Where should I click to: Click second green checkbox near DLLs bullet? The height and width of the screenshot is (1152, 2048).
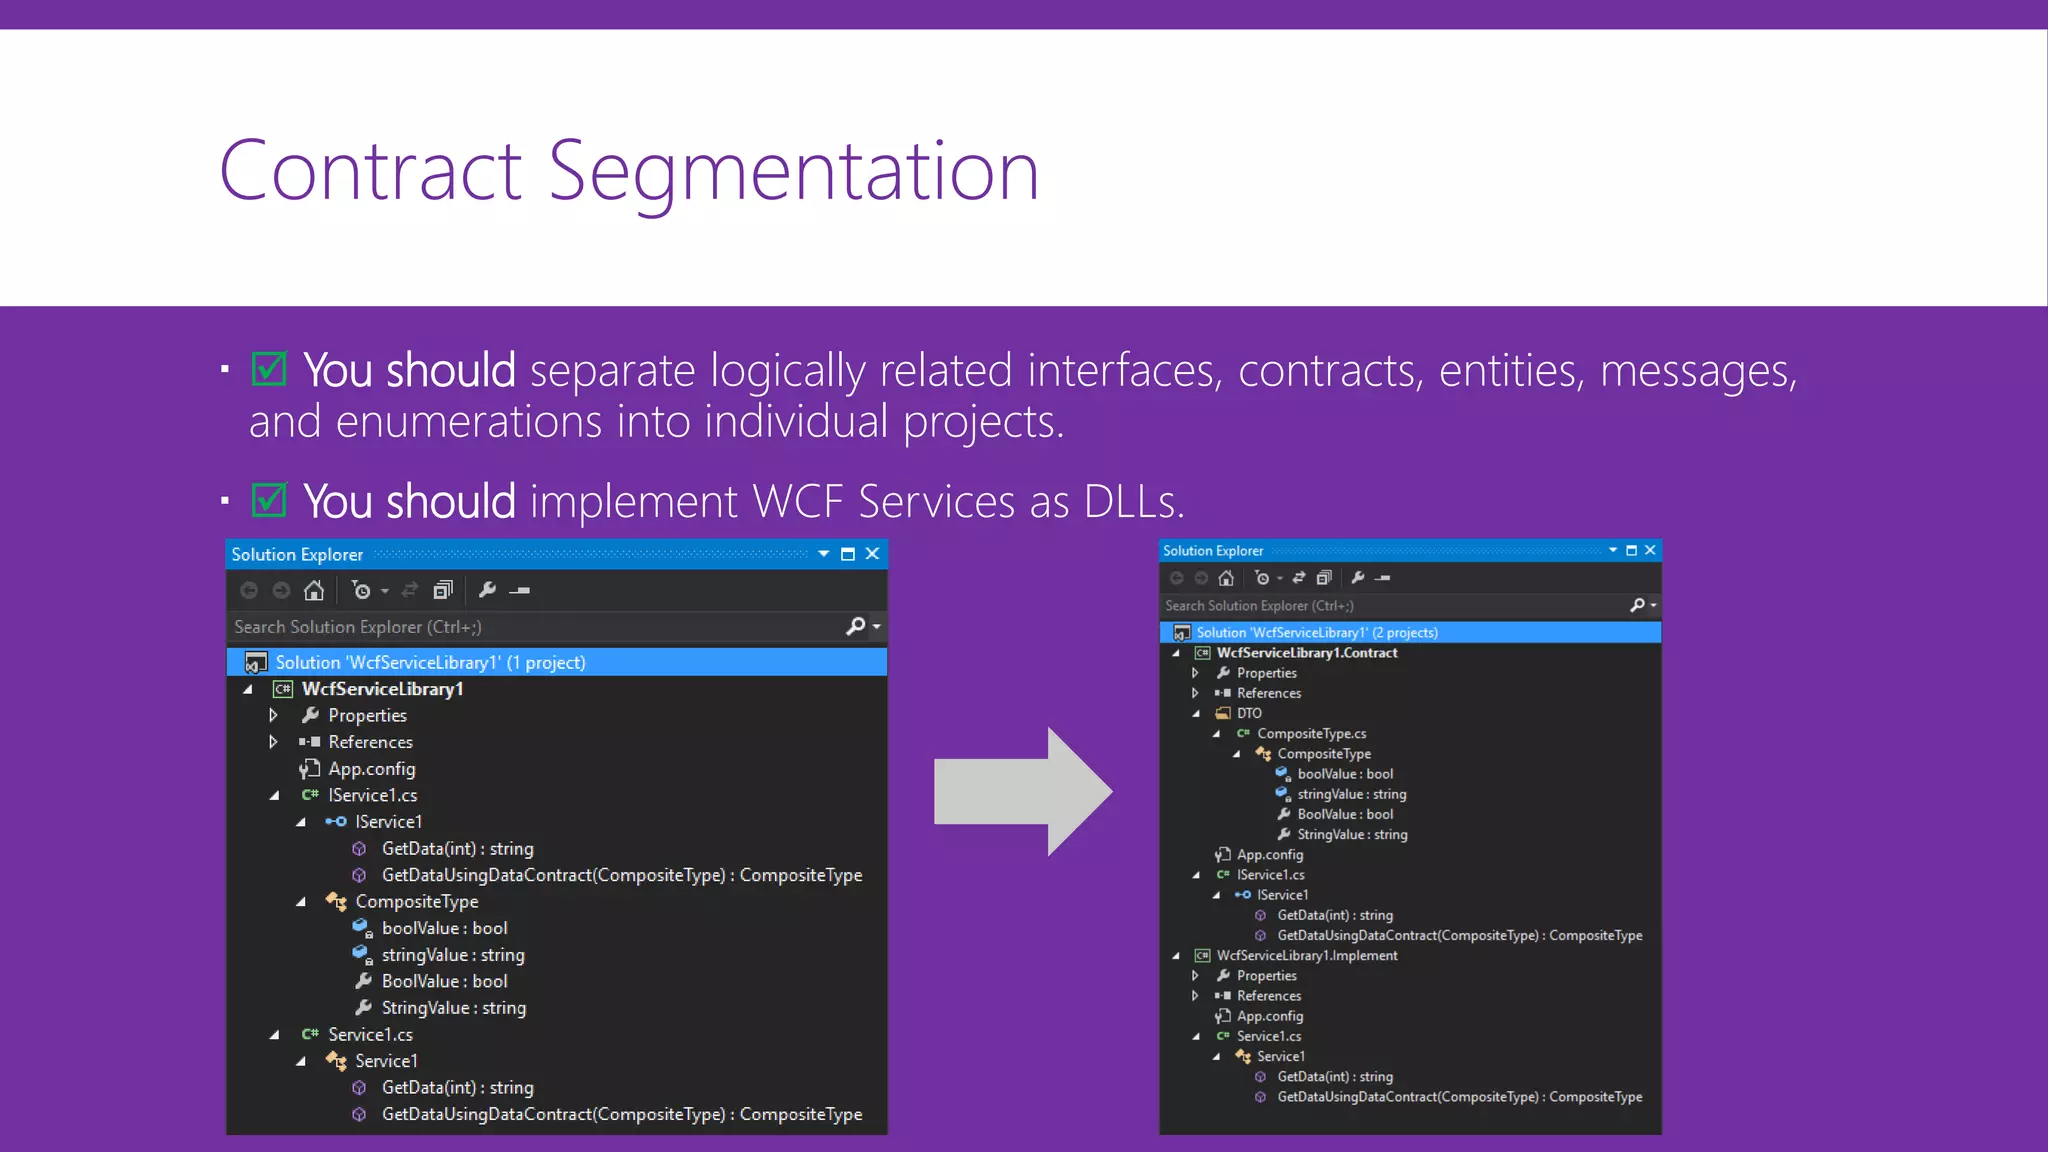point(269,500)
